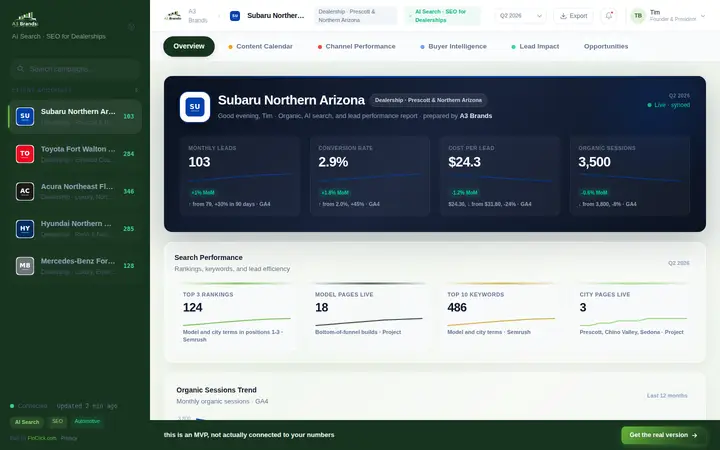Open the Cost Per Lead $24.3 card
Viewport: 720px width, 450px height.
click(500, 176)
